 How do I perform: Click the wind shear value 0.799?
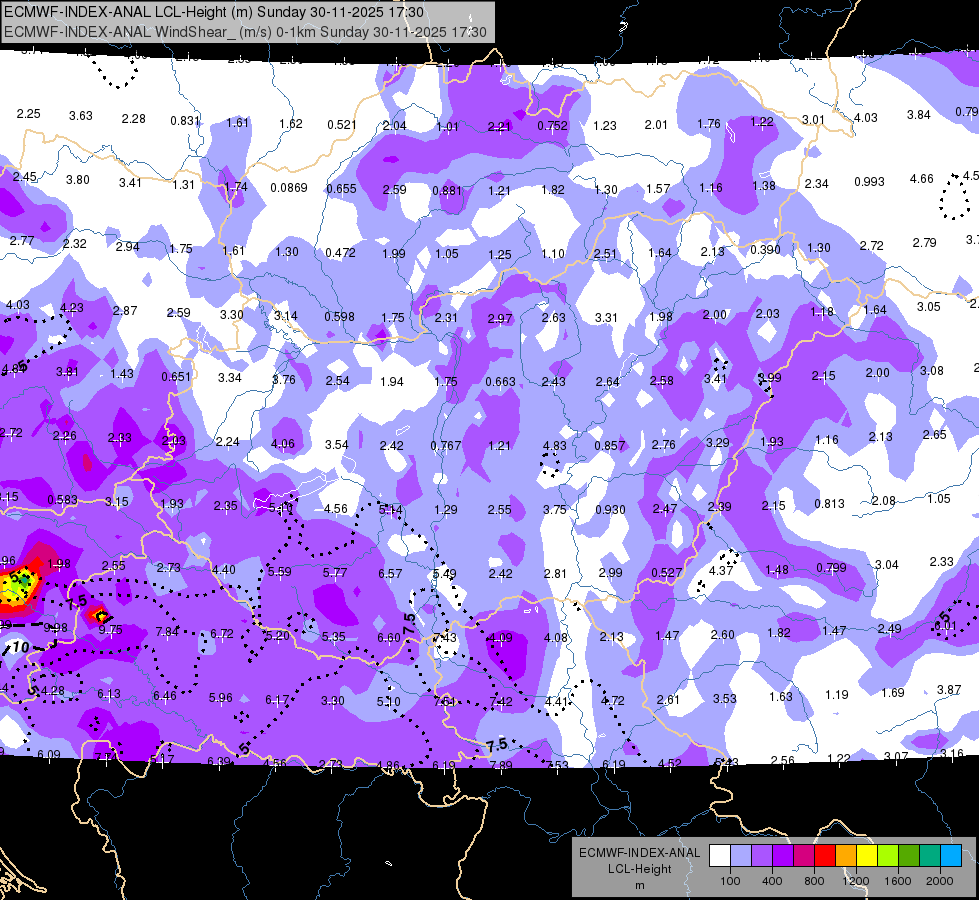831,568
